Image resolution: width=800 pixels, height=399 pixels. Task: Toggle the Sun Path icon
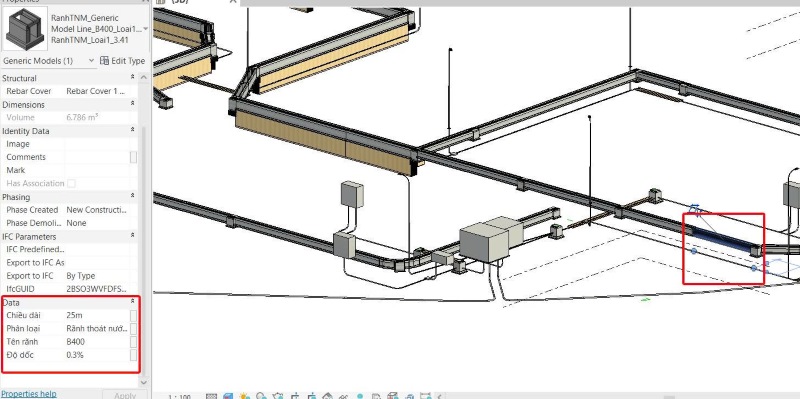(245, 396)
